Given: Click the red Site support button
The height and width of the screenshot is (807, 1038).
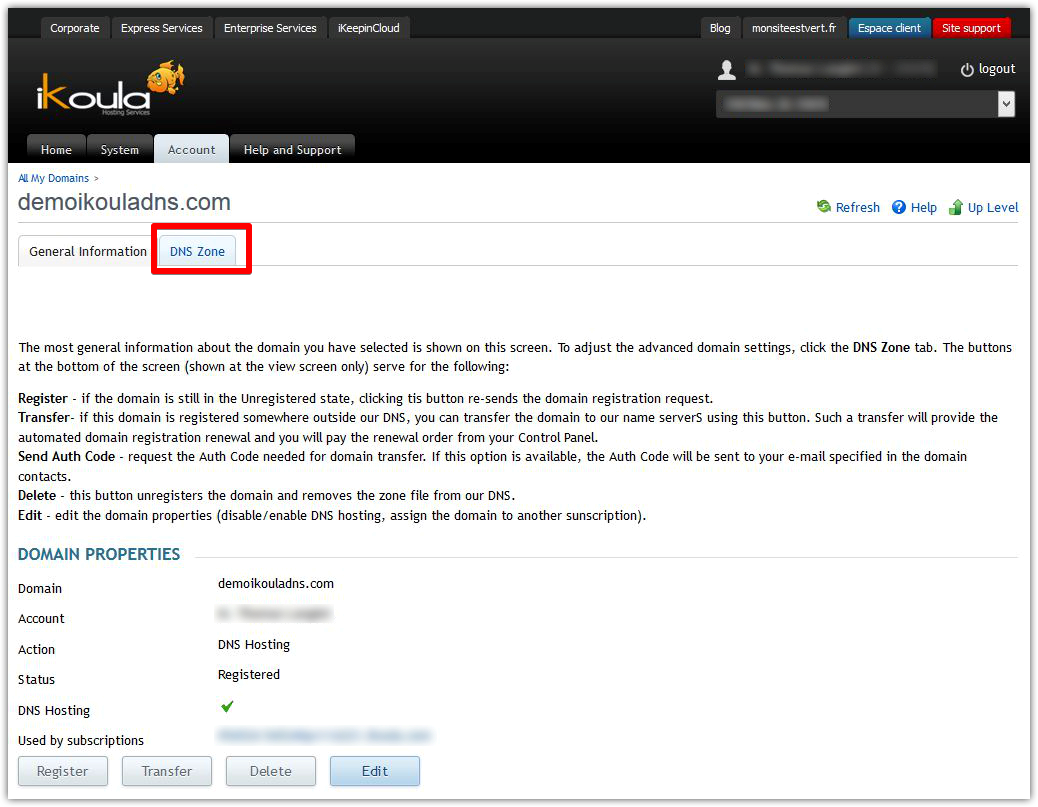Looking at the screenshot, I should pos(971,27).
